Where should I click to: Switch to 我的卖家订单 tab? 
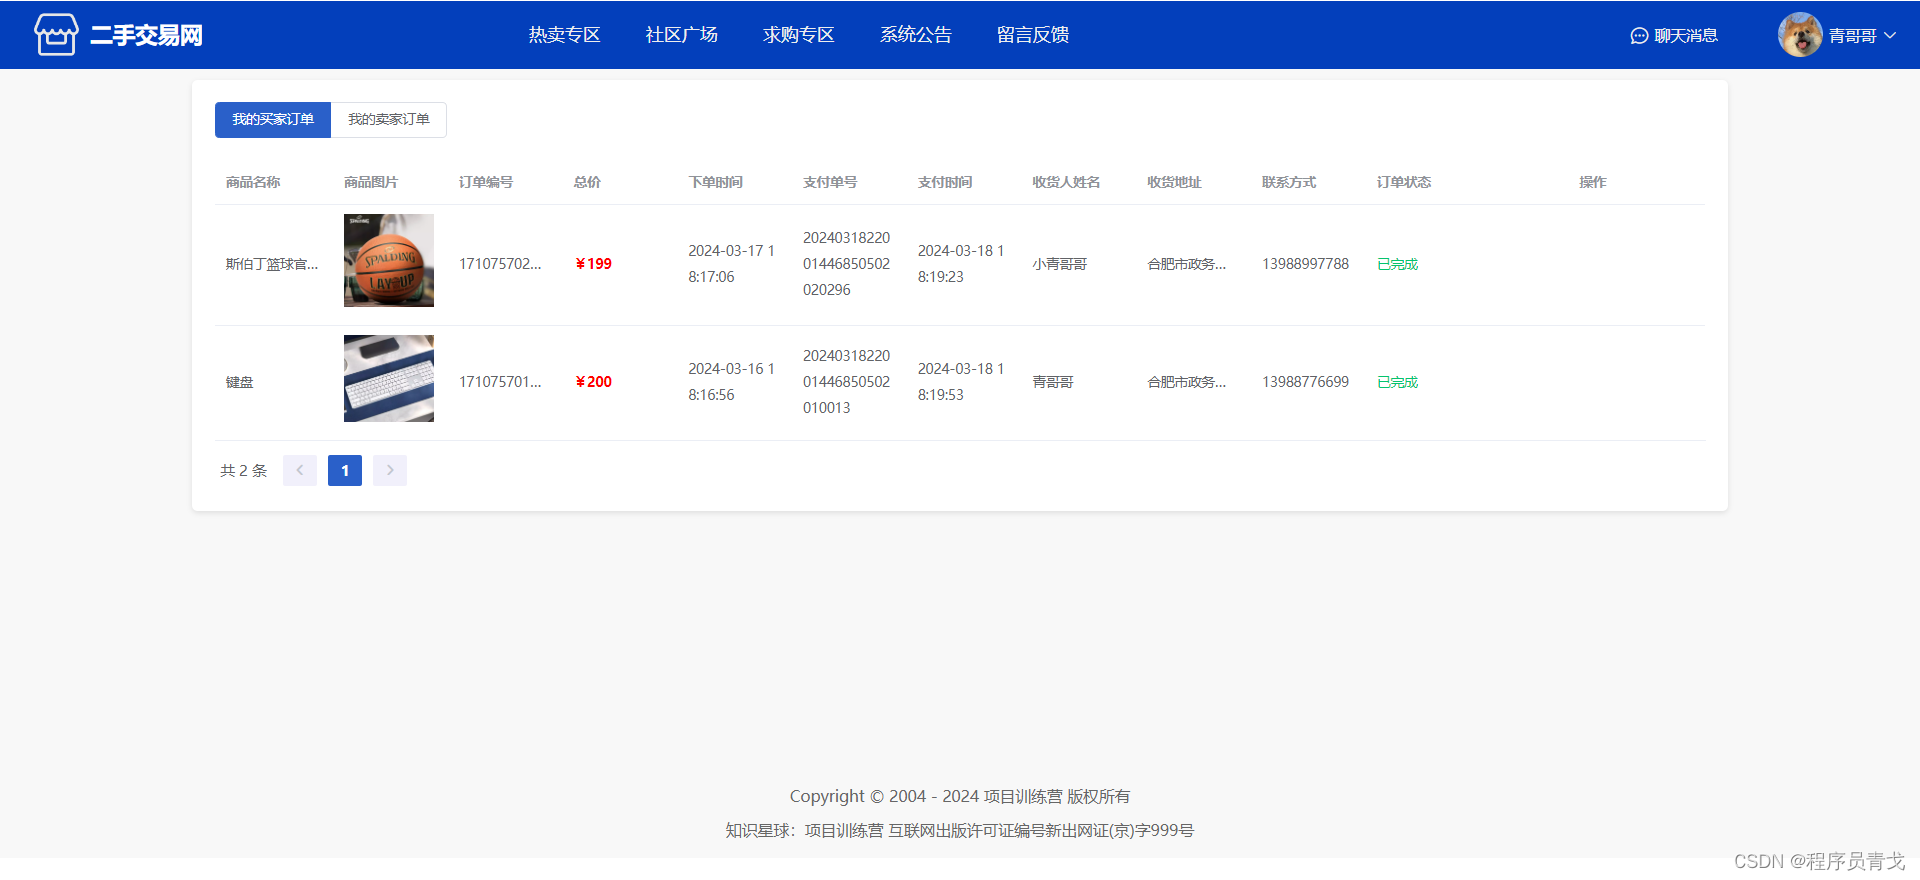(389, 120)
